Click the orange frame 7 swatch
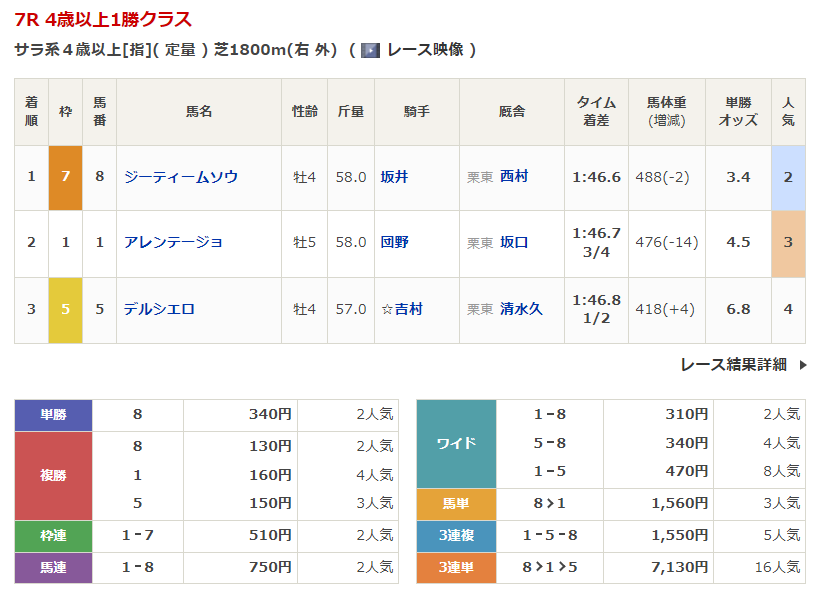821x595 pixels. 65,177
